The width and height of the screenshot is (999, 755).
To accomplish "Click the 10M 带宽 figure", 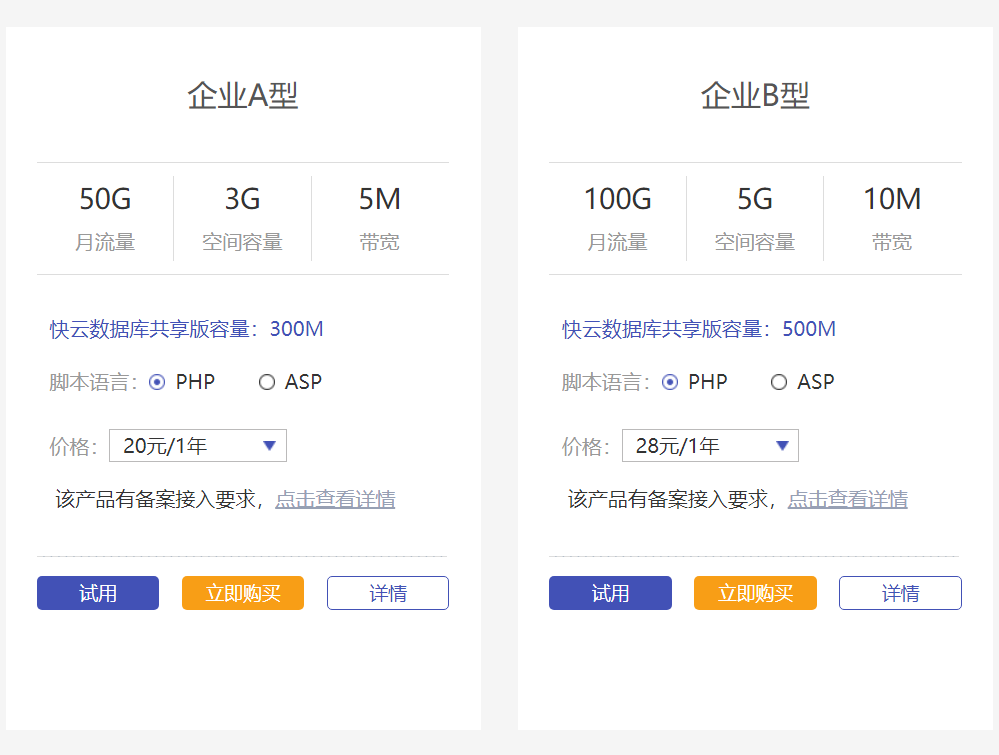I will [892, 200].
